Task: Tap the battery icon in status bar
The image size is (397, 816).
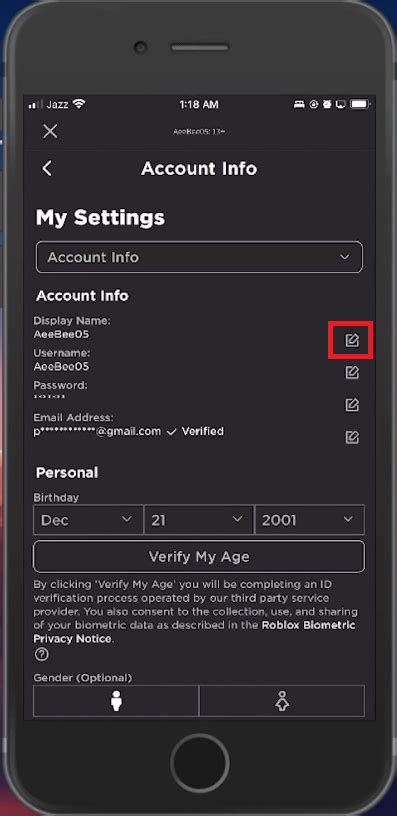Action: tap(359, 104)
